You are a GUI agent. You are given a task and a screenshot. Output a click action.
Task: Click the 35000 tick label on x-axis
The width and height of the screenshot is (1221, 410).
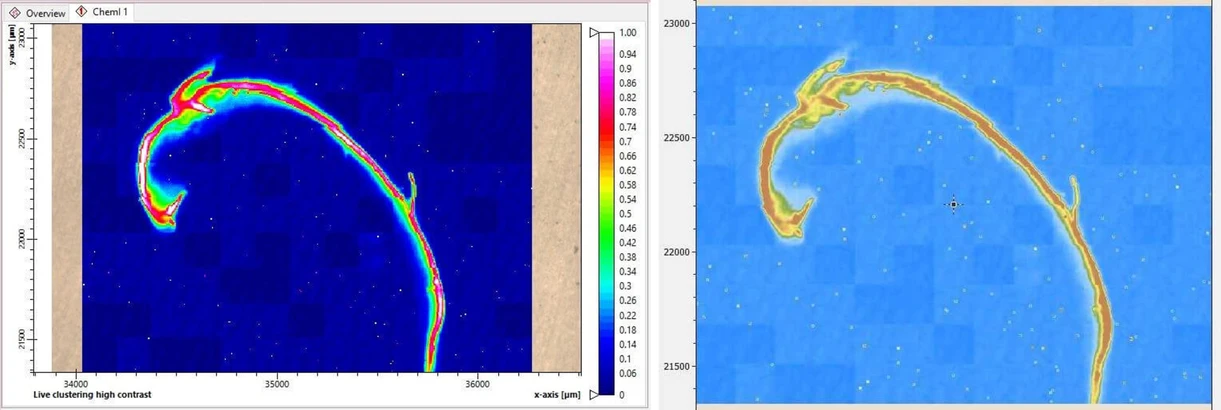[277, 383]
